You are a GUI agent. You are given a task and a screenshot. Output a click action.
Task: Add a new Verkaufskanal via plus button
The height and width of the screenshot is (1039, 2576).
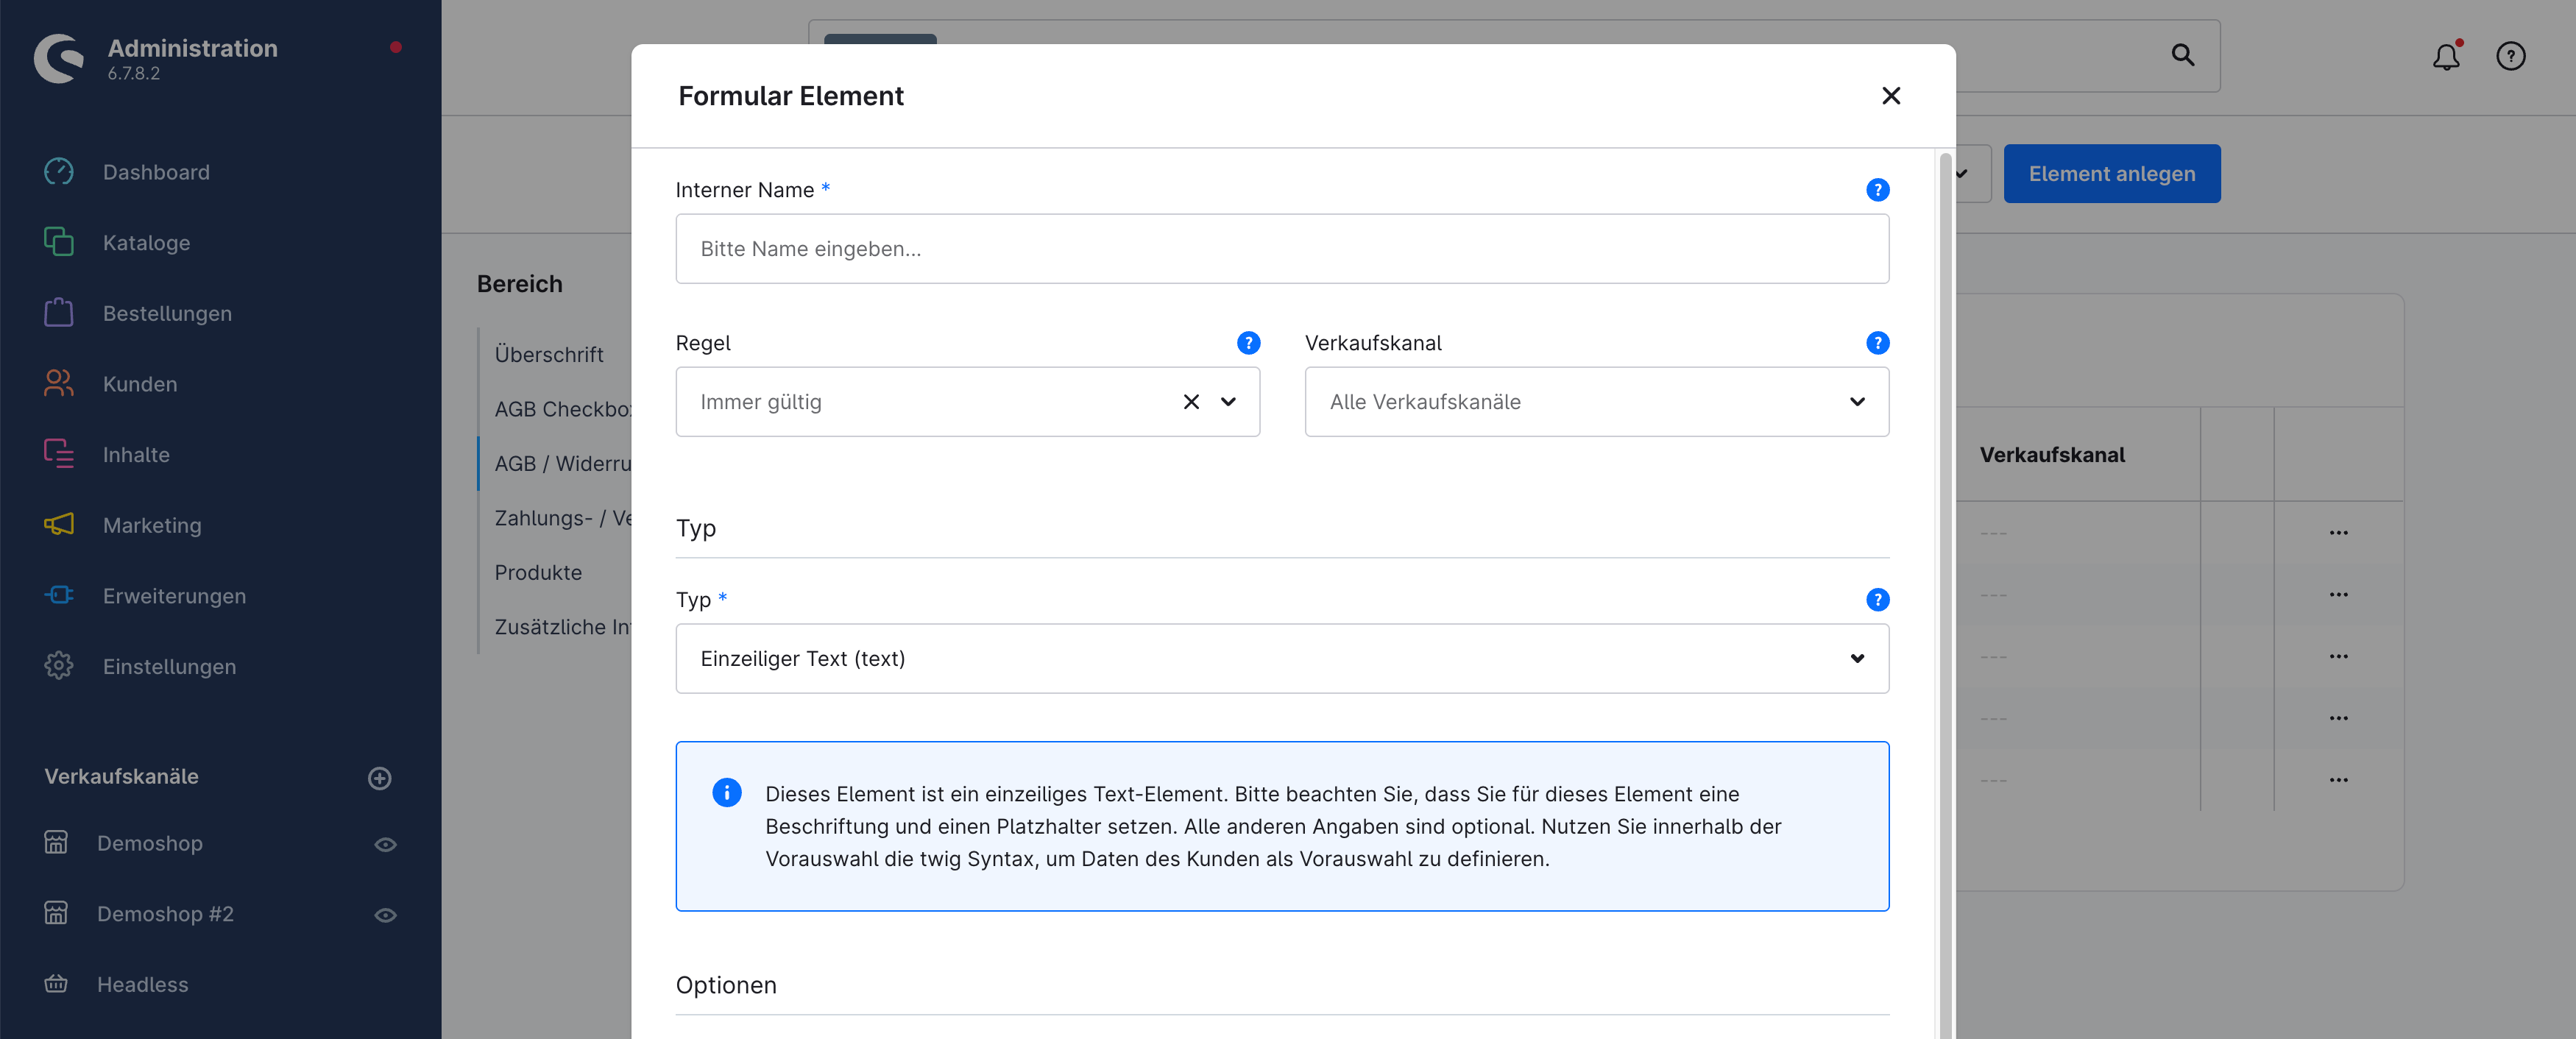(379, 778)
